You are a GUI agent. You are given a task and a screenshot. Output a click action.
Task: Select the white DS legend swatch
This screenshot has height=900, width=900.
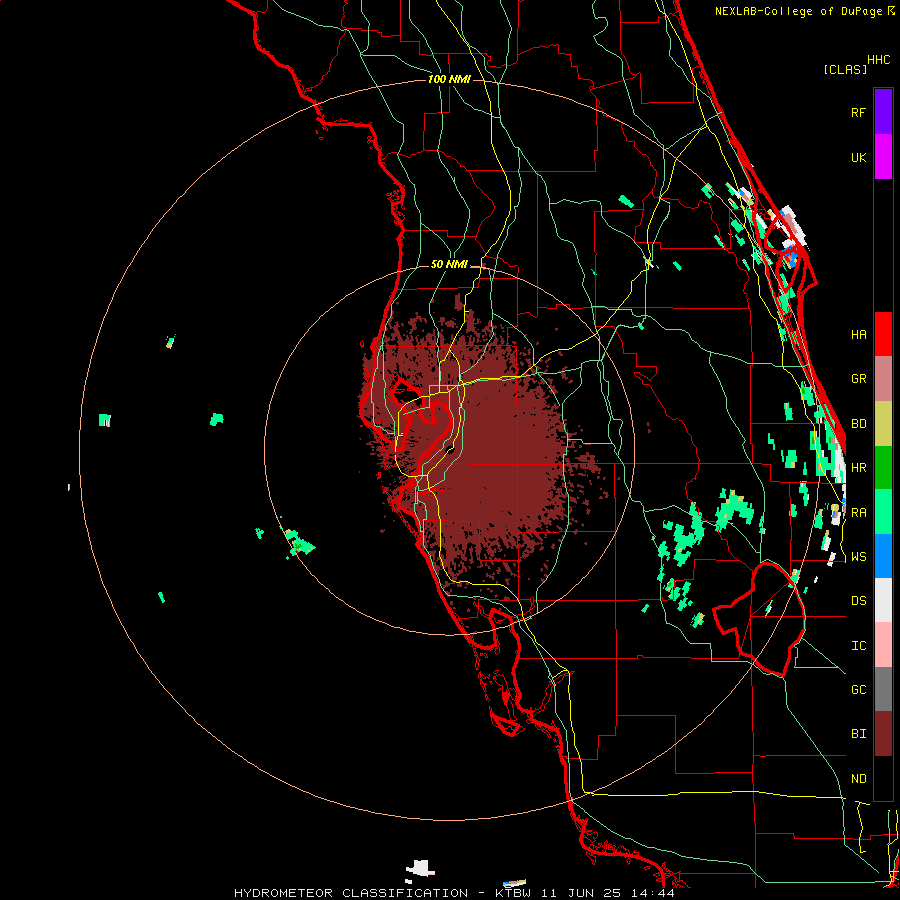click(x=883, y=600)
